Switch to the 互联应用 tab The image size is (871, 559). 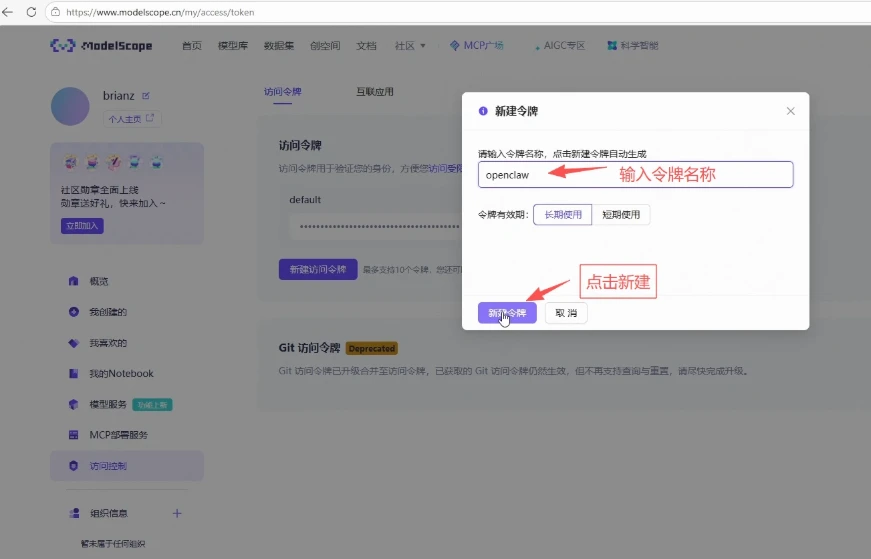pyautogui.click(x=375, y=92)
